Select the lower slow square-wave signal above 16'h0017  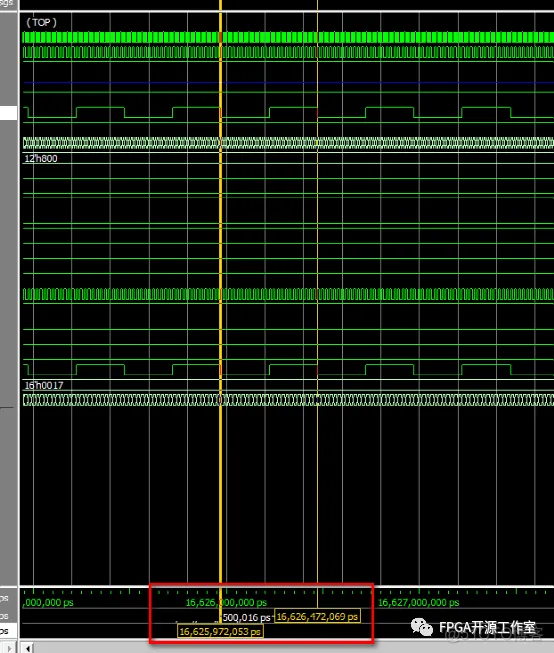point(288,369)
